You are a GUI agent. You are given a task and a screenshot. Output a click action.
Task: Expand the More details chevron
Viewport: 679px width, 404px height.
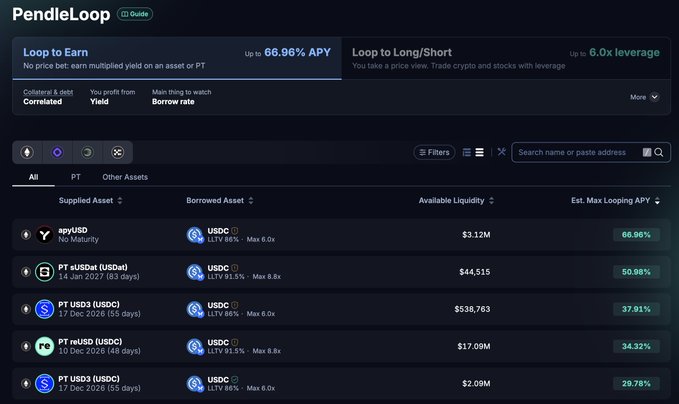pyautogui.click(x=655, y=97)
